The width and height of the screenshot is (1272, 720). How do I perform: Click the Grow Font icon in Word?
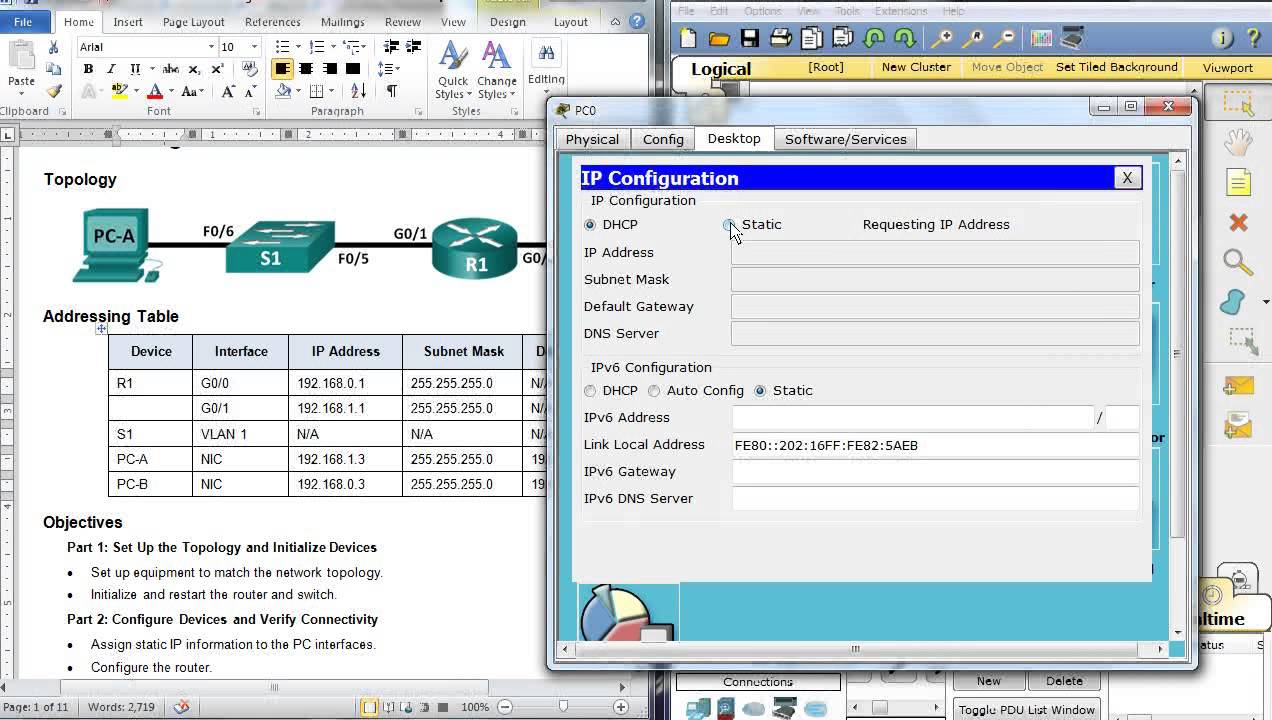point(228,92)
